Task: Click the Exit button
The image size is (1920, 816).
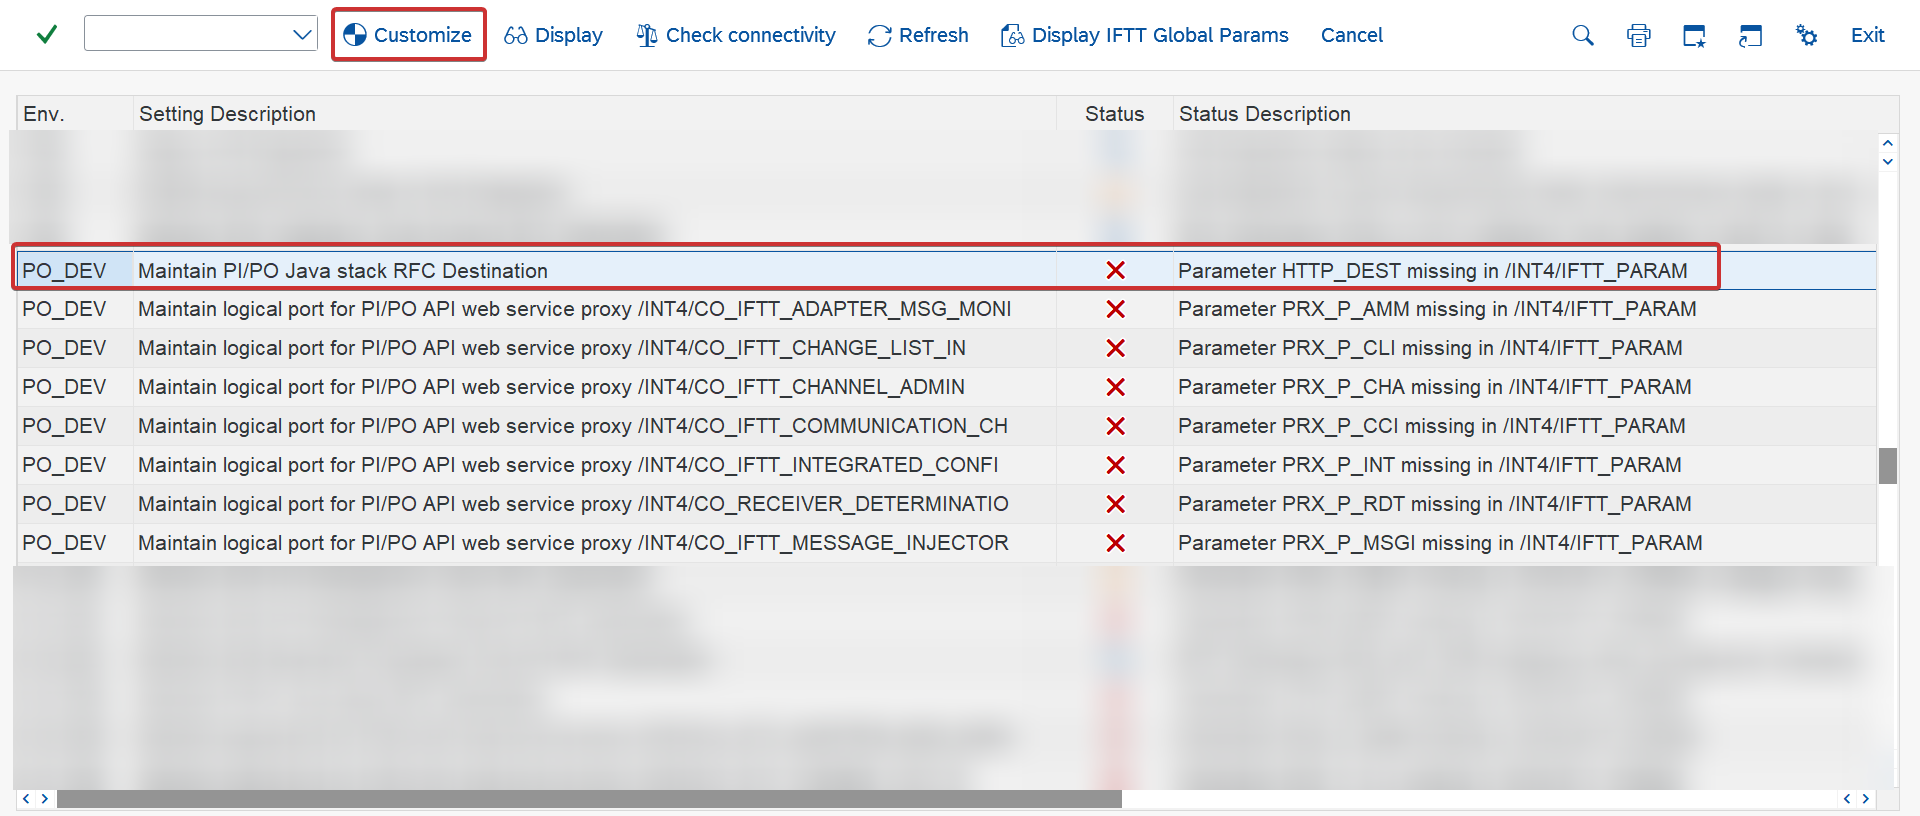Action: (1867, 35)
